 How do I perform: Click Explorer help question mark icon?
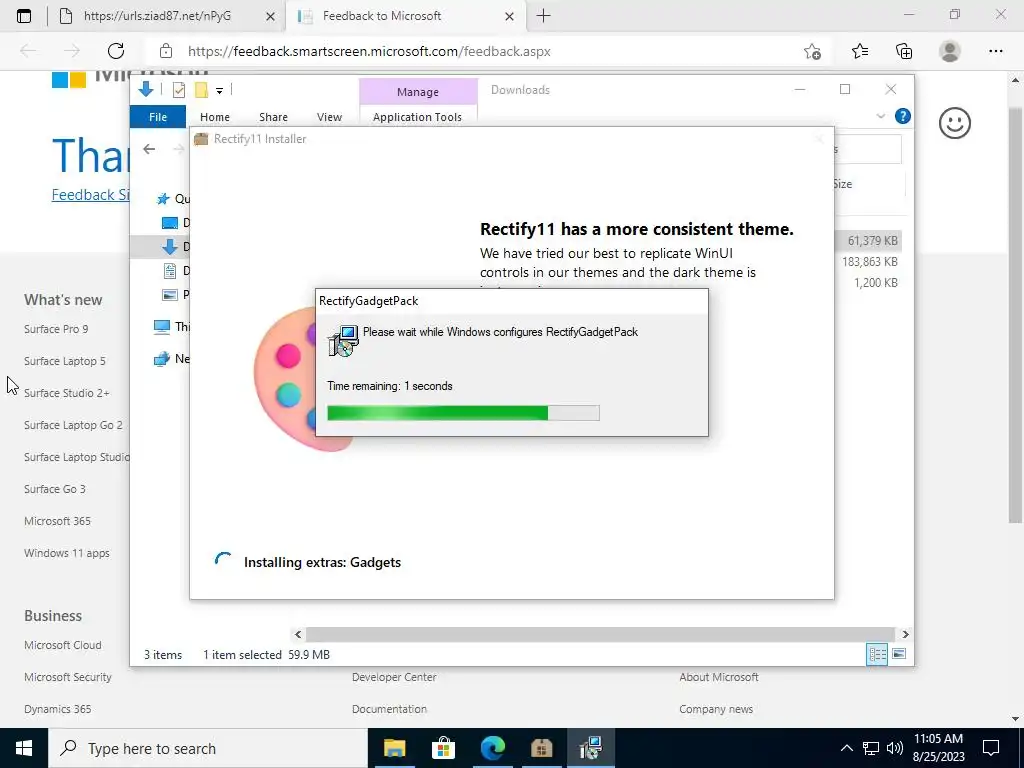point(903,116)
